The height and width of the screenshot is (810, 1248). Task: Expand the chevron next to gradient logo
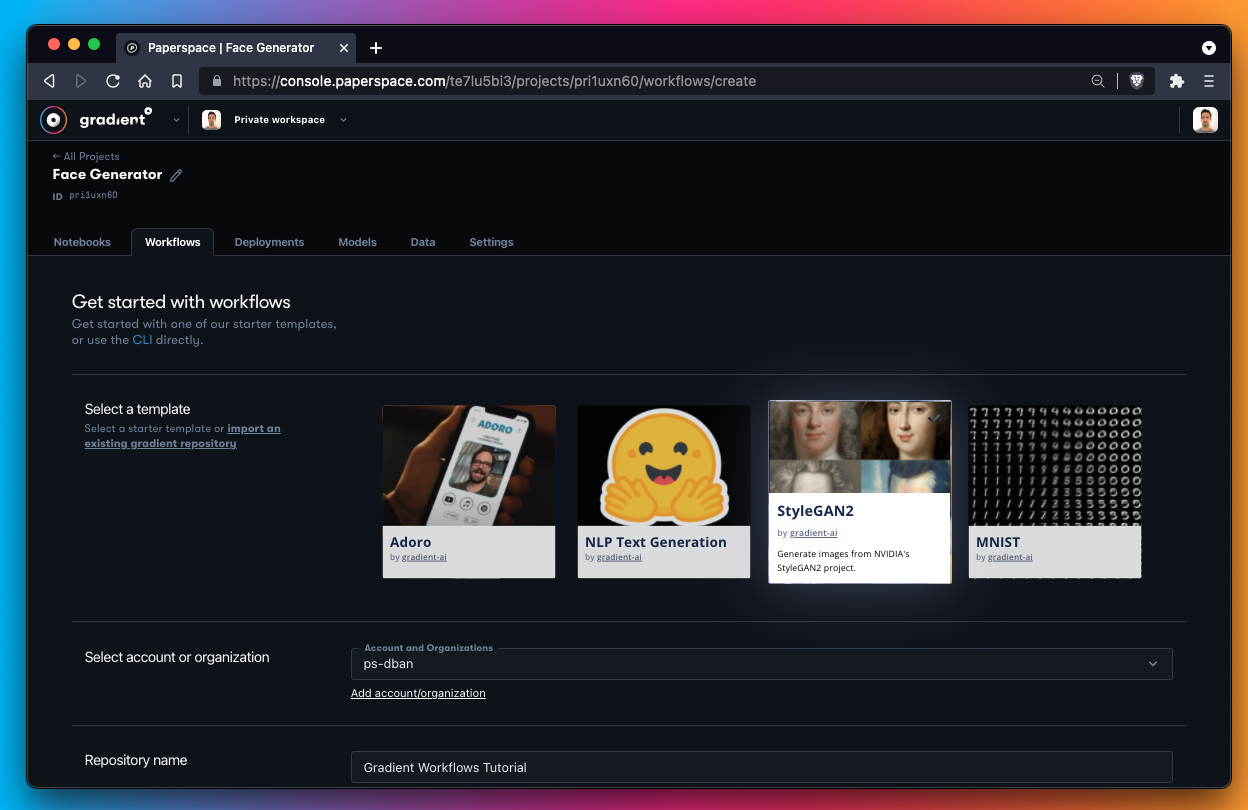177,120
